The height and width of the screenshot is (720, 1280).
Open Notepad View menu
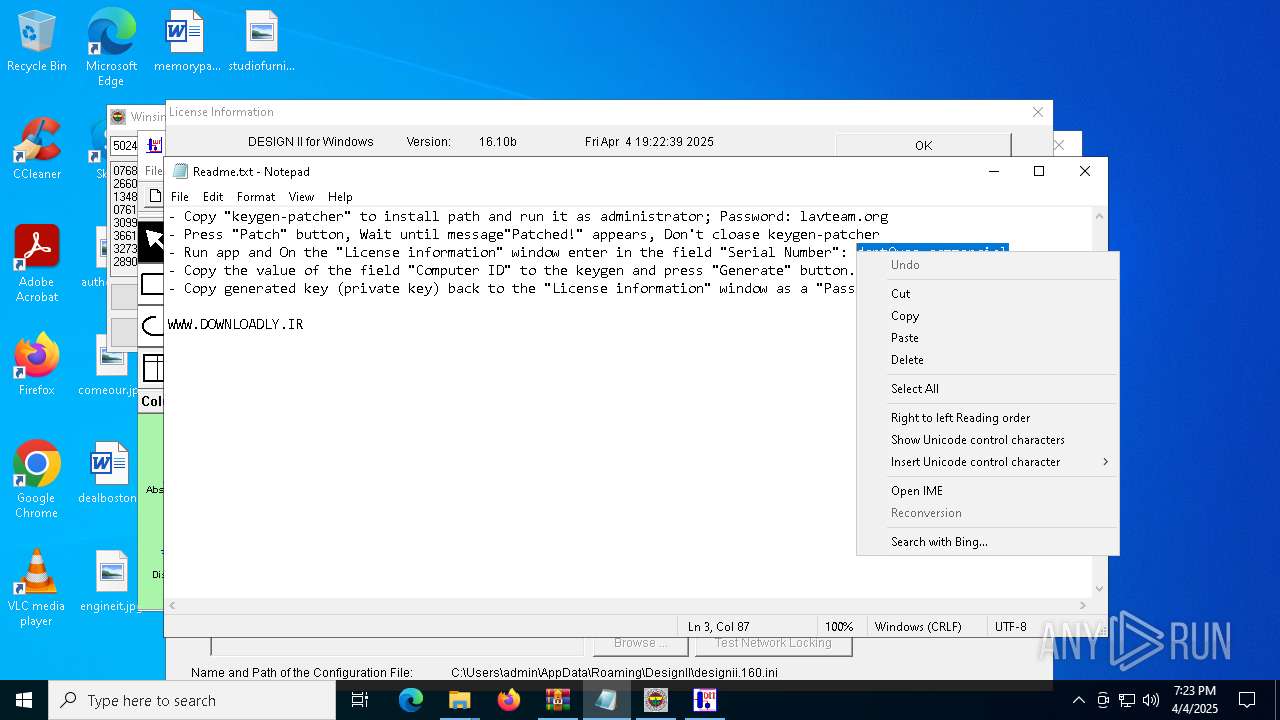coord(301,197)
